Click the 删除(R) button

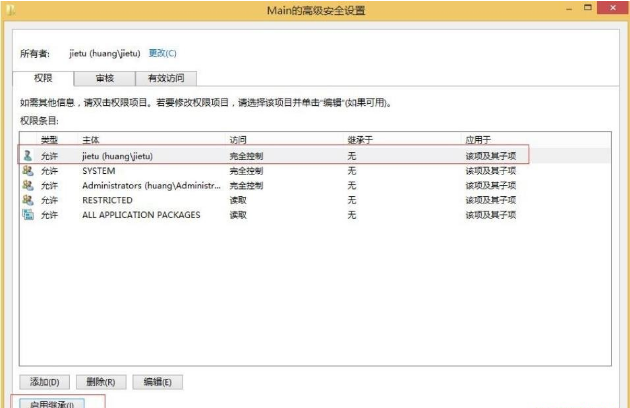101,382
